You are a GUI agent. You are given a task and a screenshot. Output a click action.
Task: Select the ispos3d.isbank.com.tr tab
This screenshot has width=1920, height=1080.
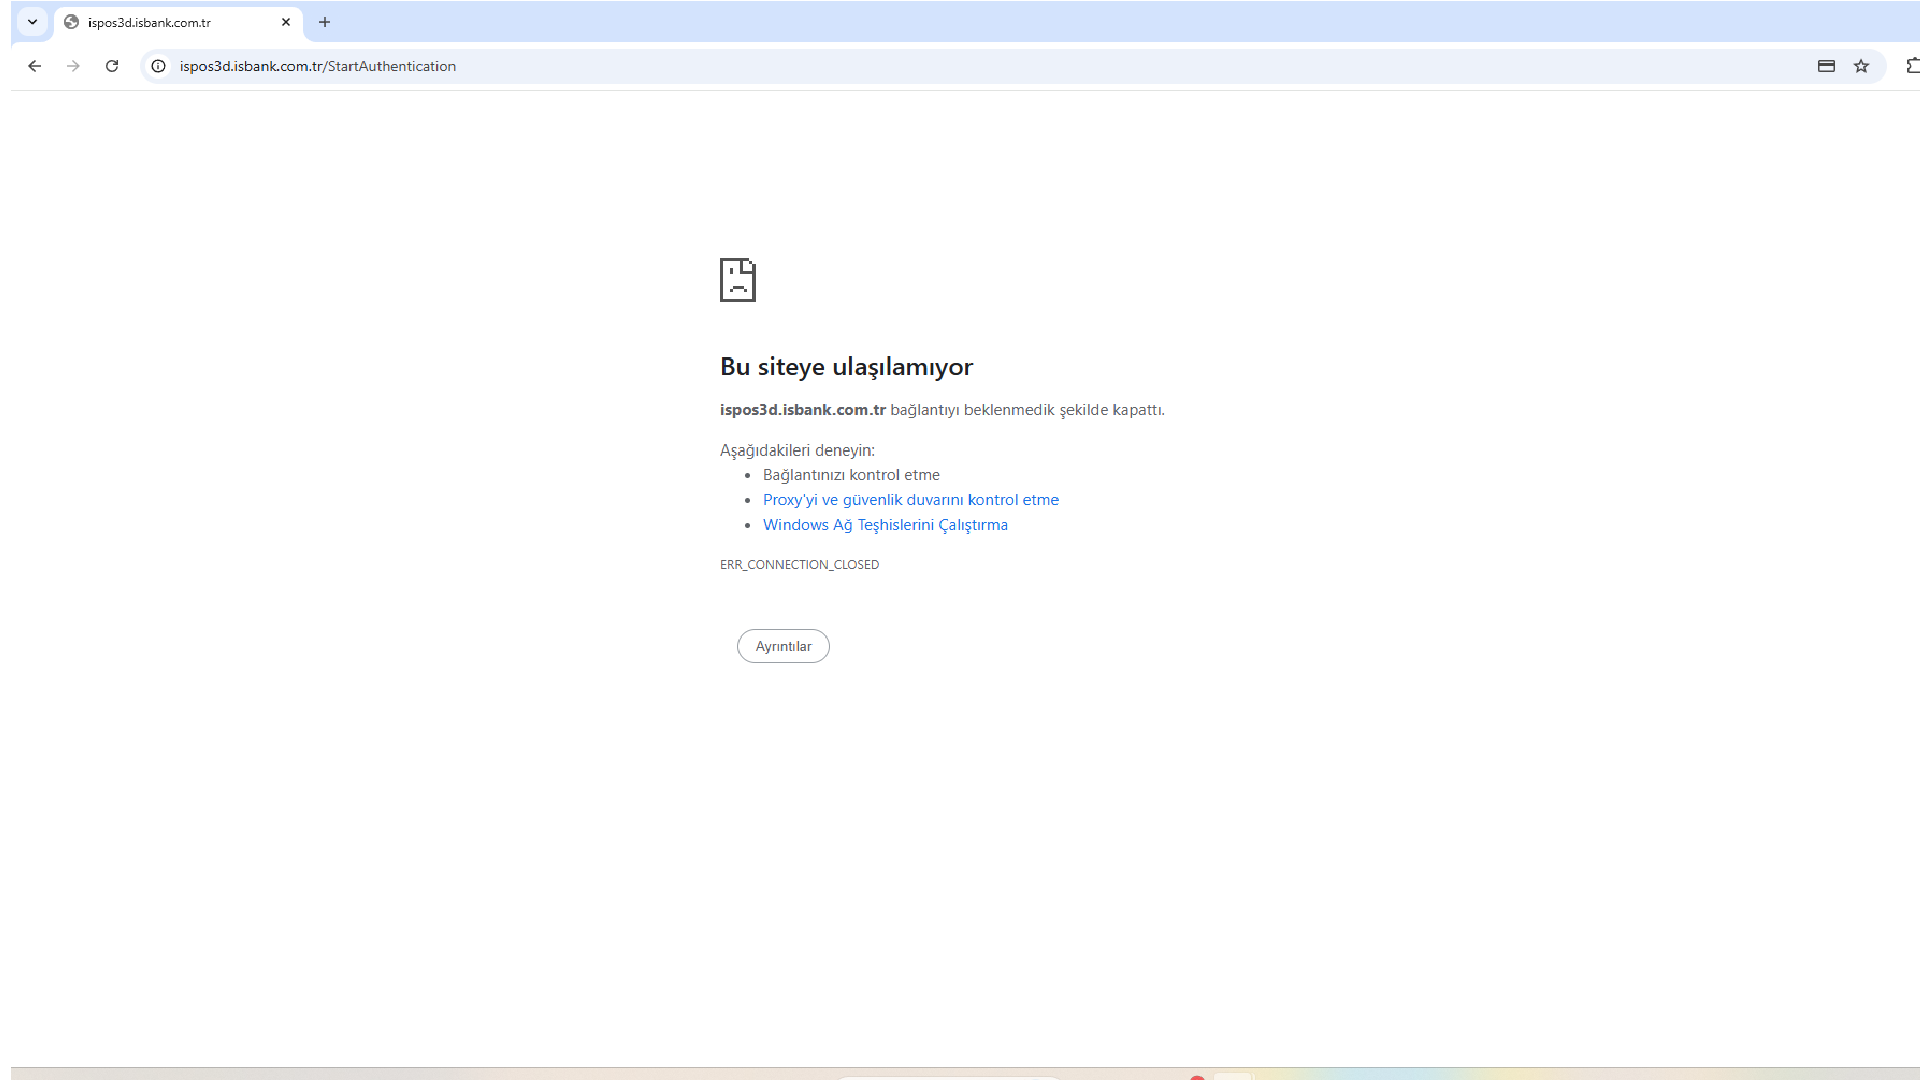178,22
